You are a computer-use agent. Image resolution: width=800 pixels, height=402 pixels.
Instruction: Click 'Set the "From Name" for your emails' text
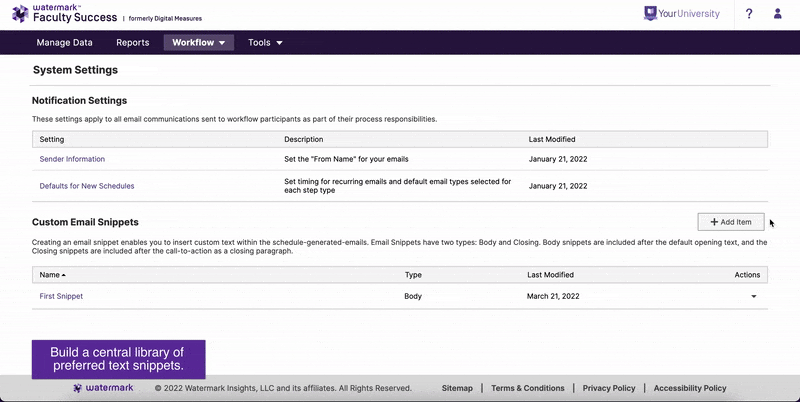346,159
